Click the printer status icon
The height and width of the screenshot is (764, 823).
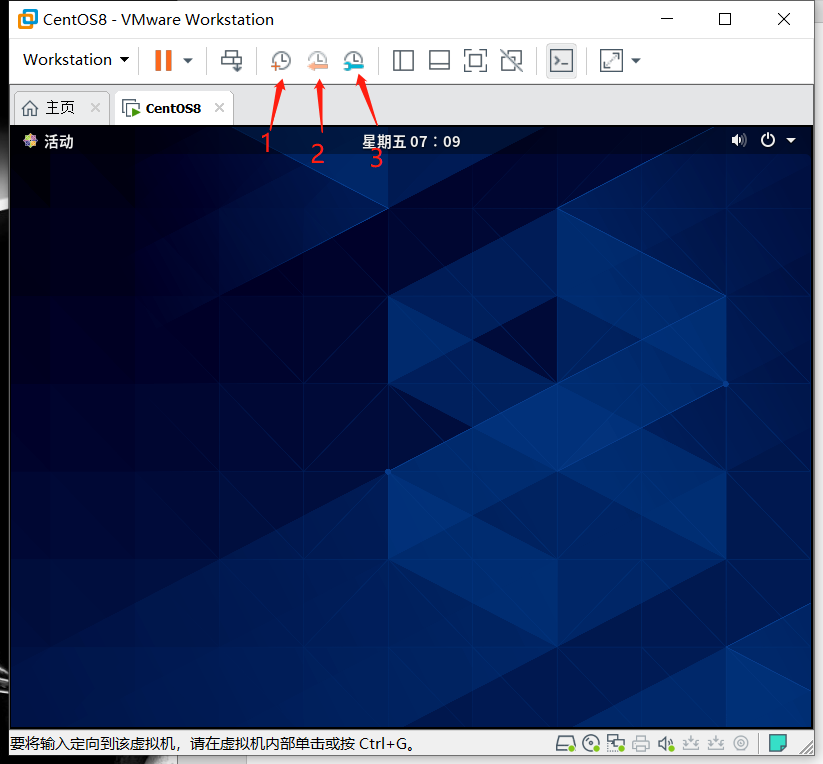click(640, 743)
